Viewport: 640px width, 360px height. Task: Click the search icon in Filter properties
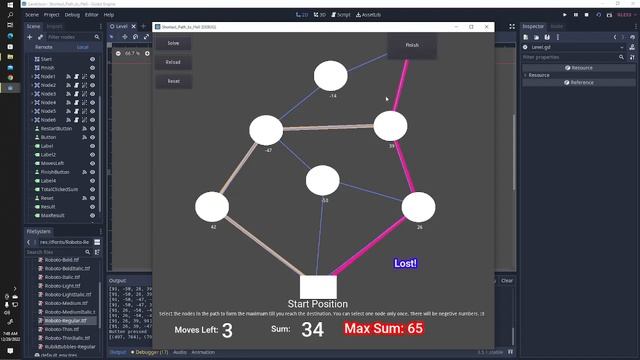[621, 57]
